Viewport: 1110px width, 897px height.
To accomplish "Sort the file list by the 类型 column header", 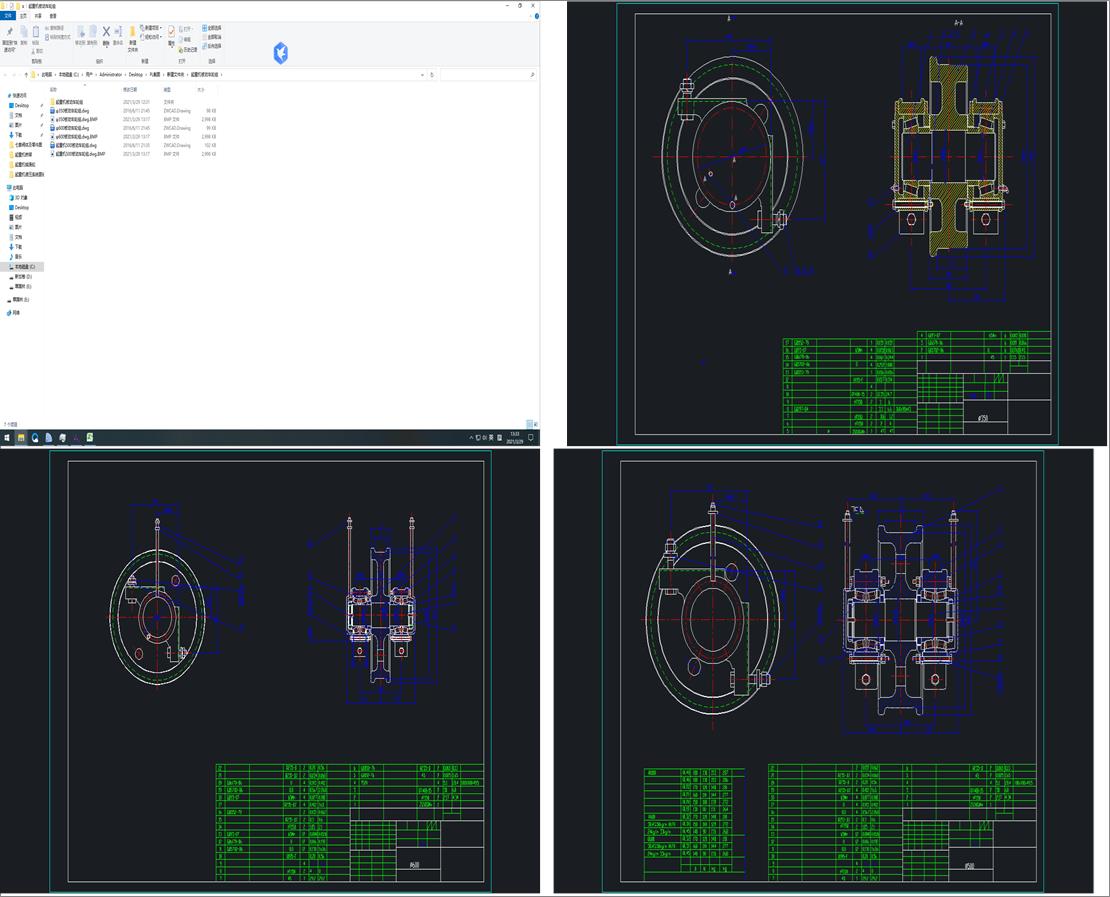I will tap(168, 90).
